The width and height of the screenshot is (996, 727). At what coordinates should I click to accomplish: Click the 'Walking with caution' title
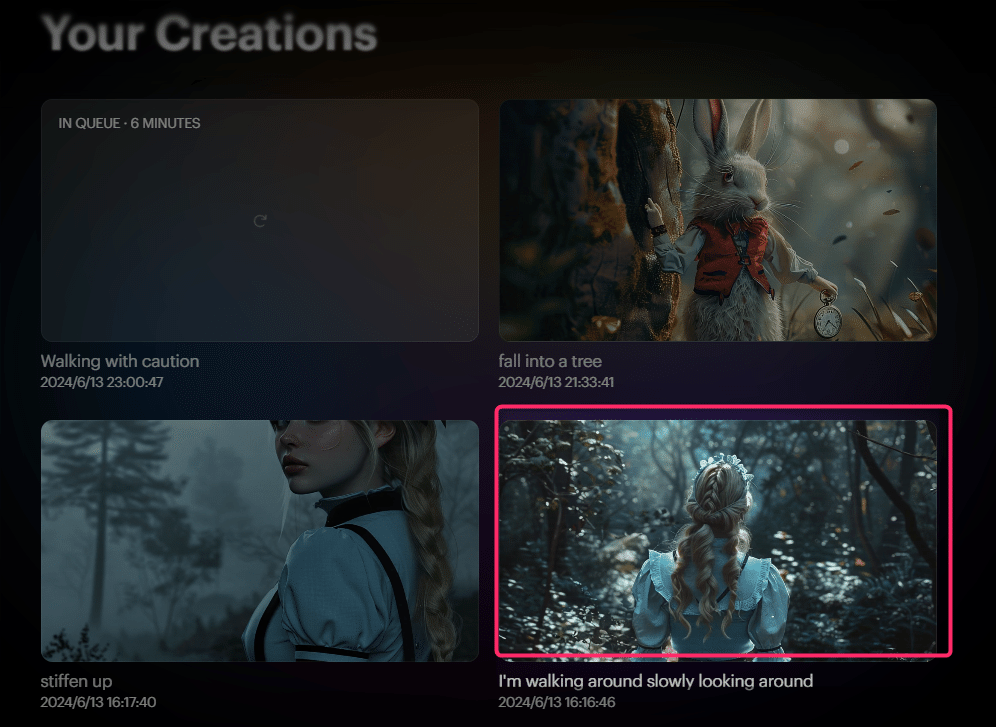[120, 361]
